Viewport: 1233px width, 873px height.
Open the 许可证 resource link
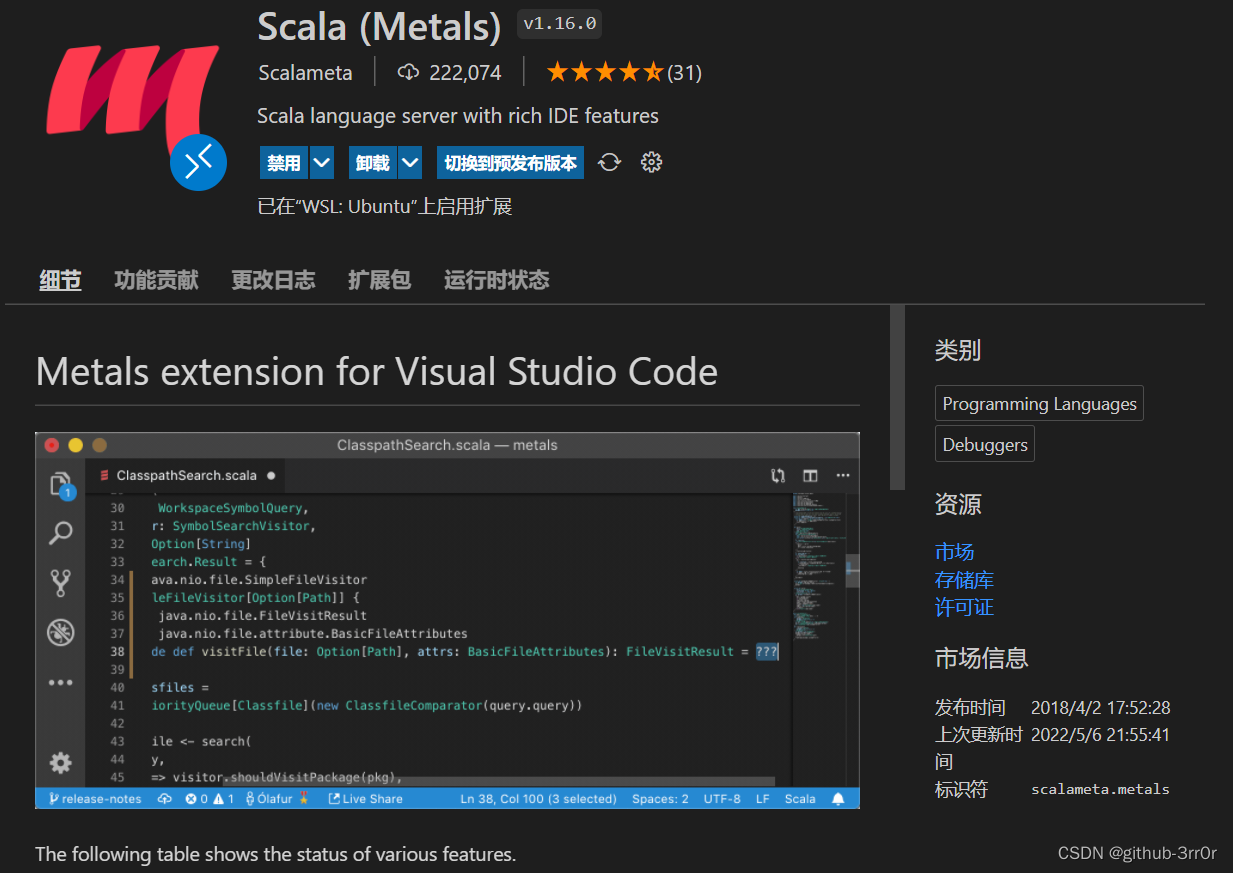964,607
